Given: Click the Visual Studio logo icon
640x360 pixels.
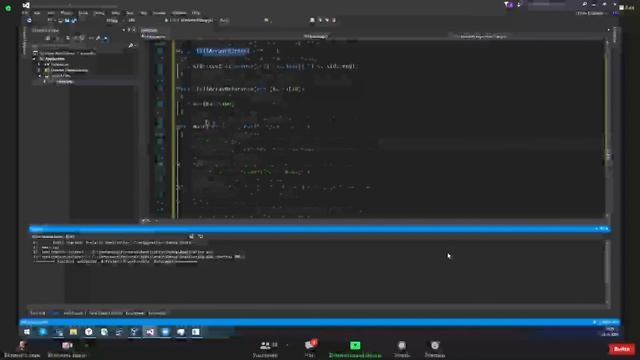Looking at the screenshot, I should pyautogui.click(x=26, y=5).
